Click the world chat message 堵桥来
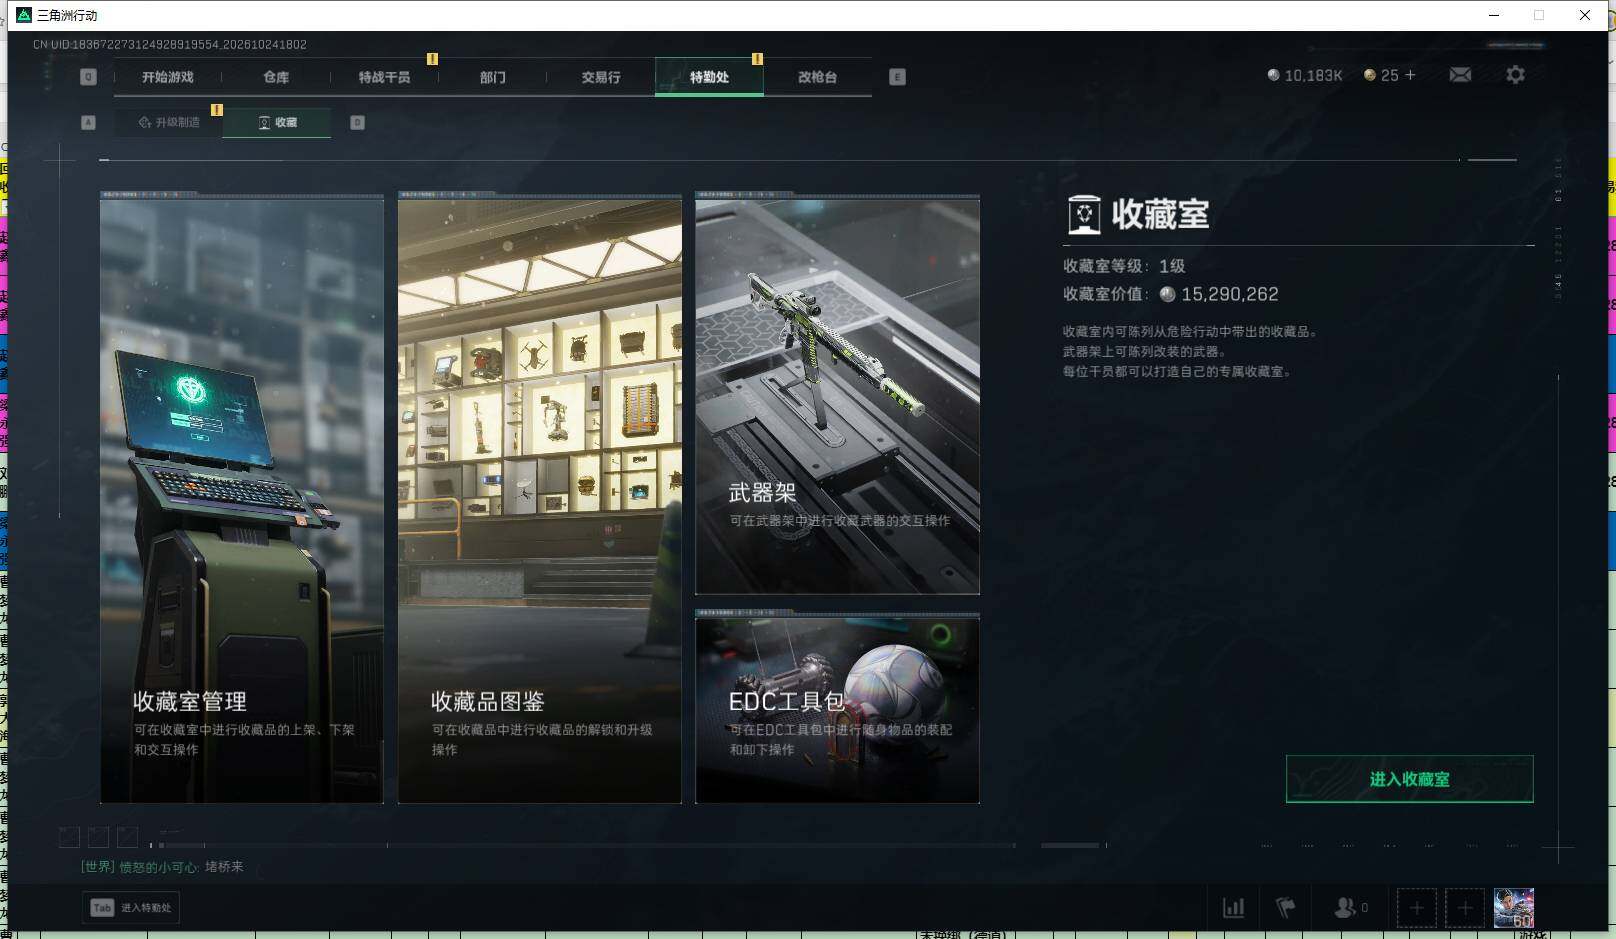 [x=224, y=867]
